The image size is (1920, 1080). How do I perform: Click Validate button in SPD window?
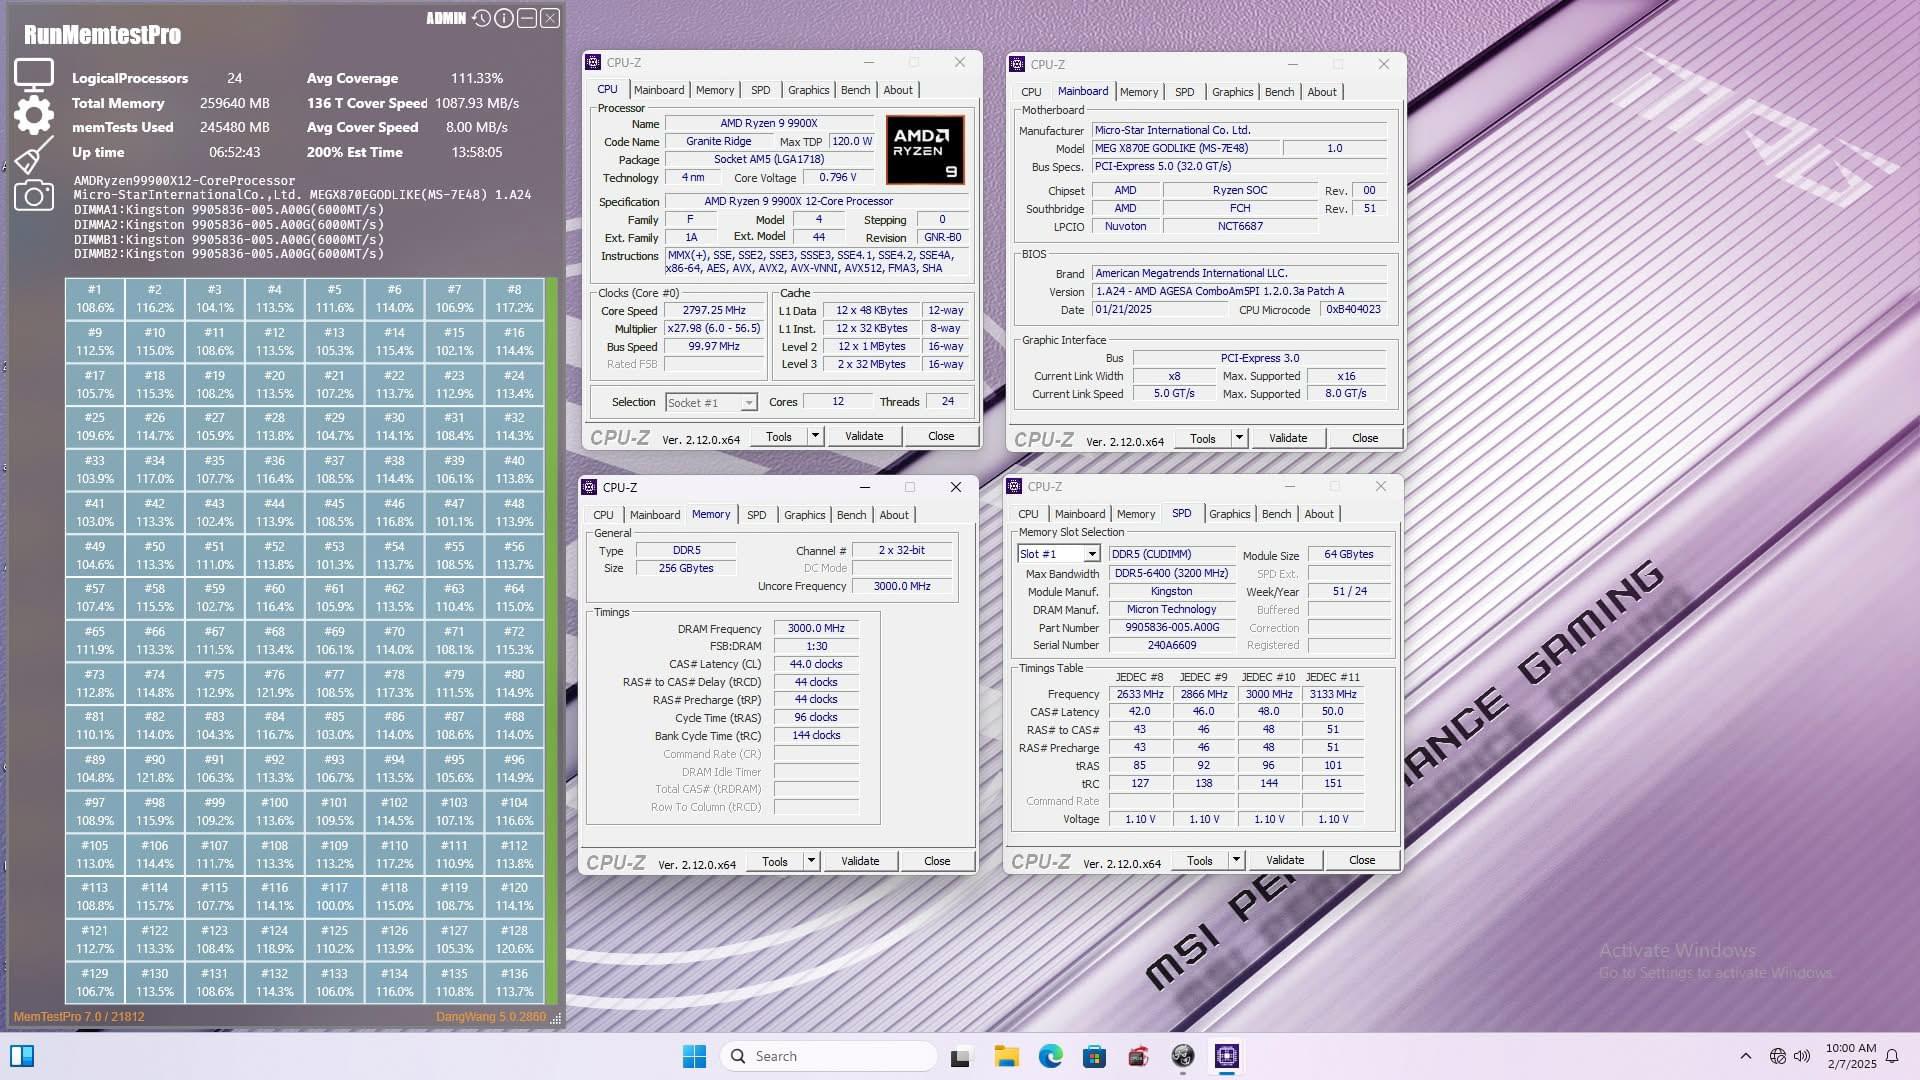click(1285, 860)
